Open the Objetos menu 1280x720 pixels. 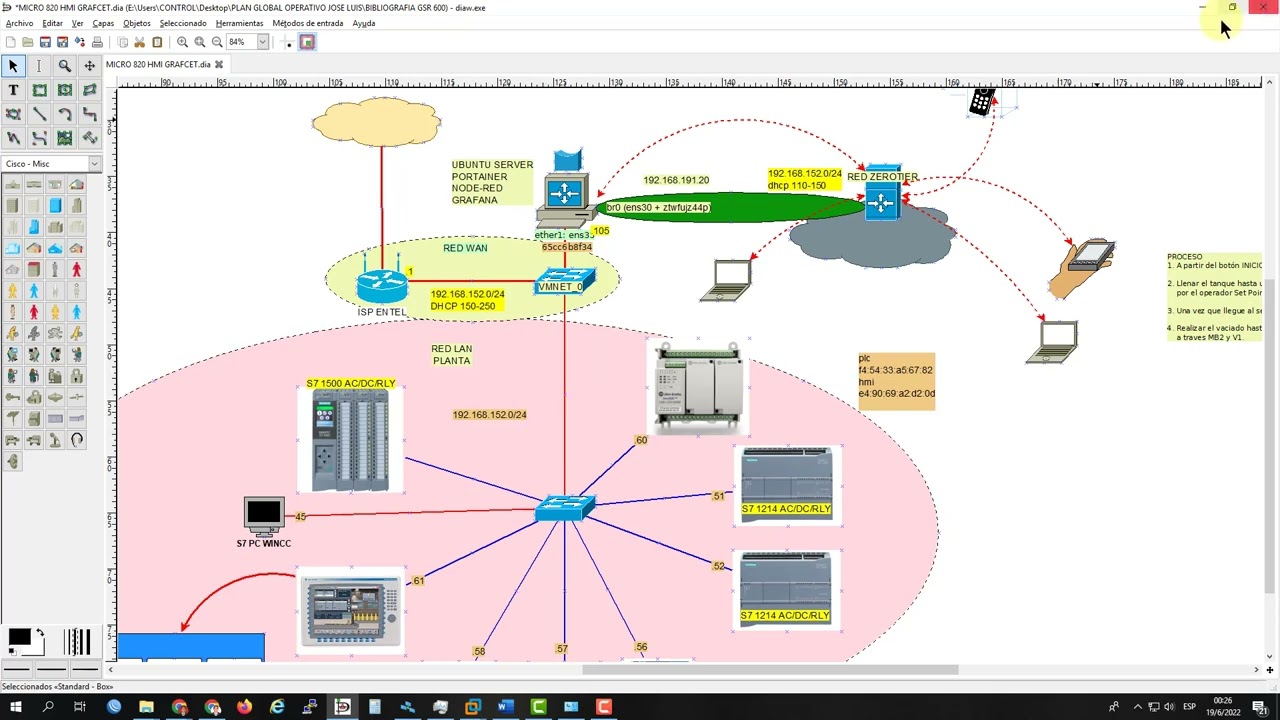coord(137,23)
